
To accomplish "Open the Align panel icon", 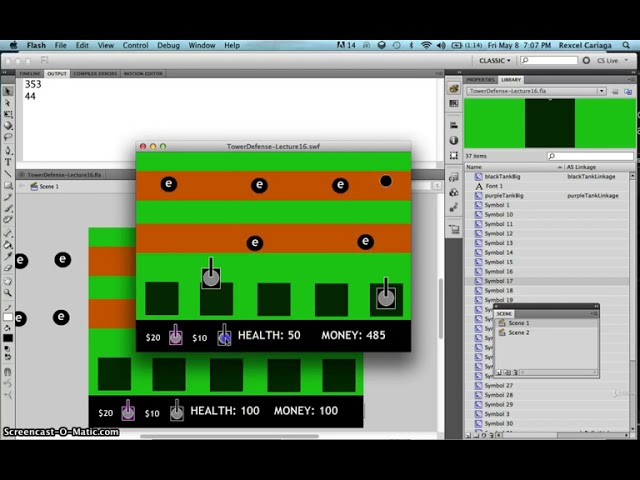I will coord(453,125).
